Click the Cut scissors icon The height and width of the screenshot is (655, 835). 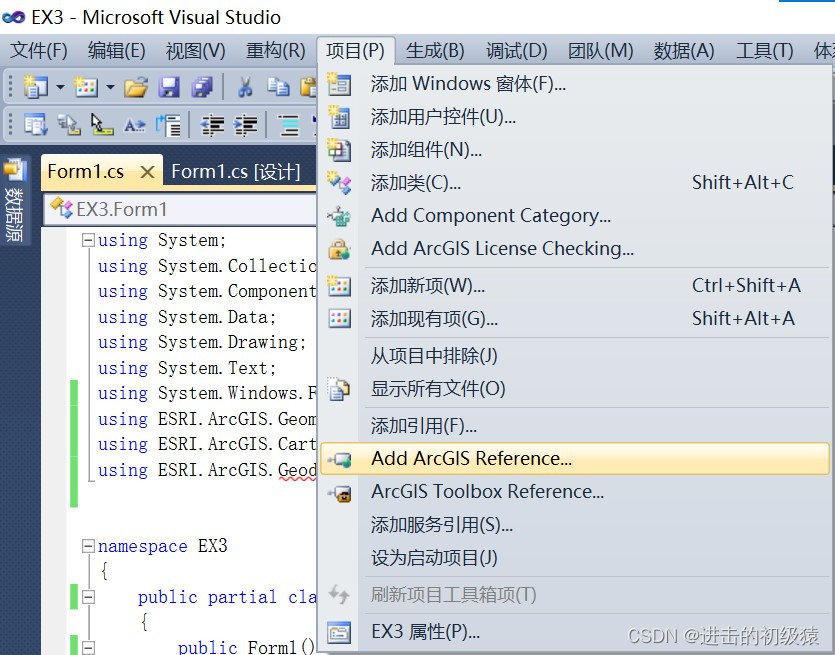coord(245,88)
